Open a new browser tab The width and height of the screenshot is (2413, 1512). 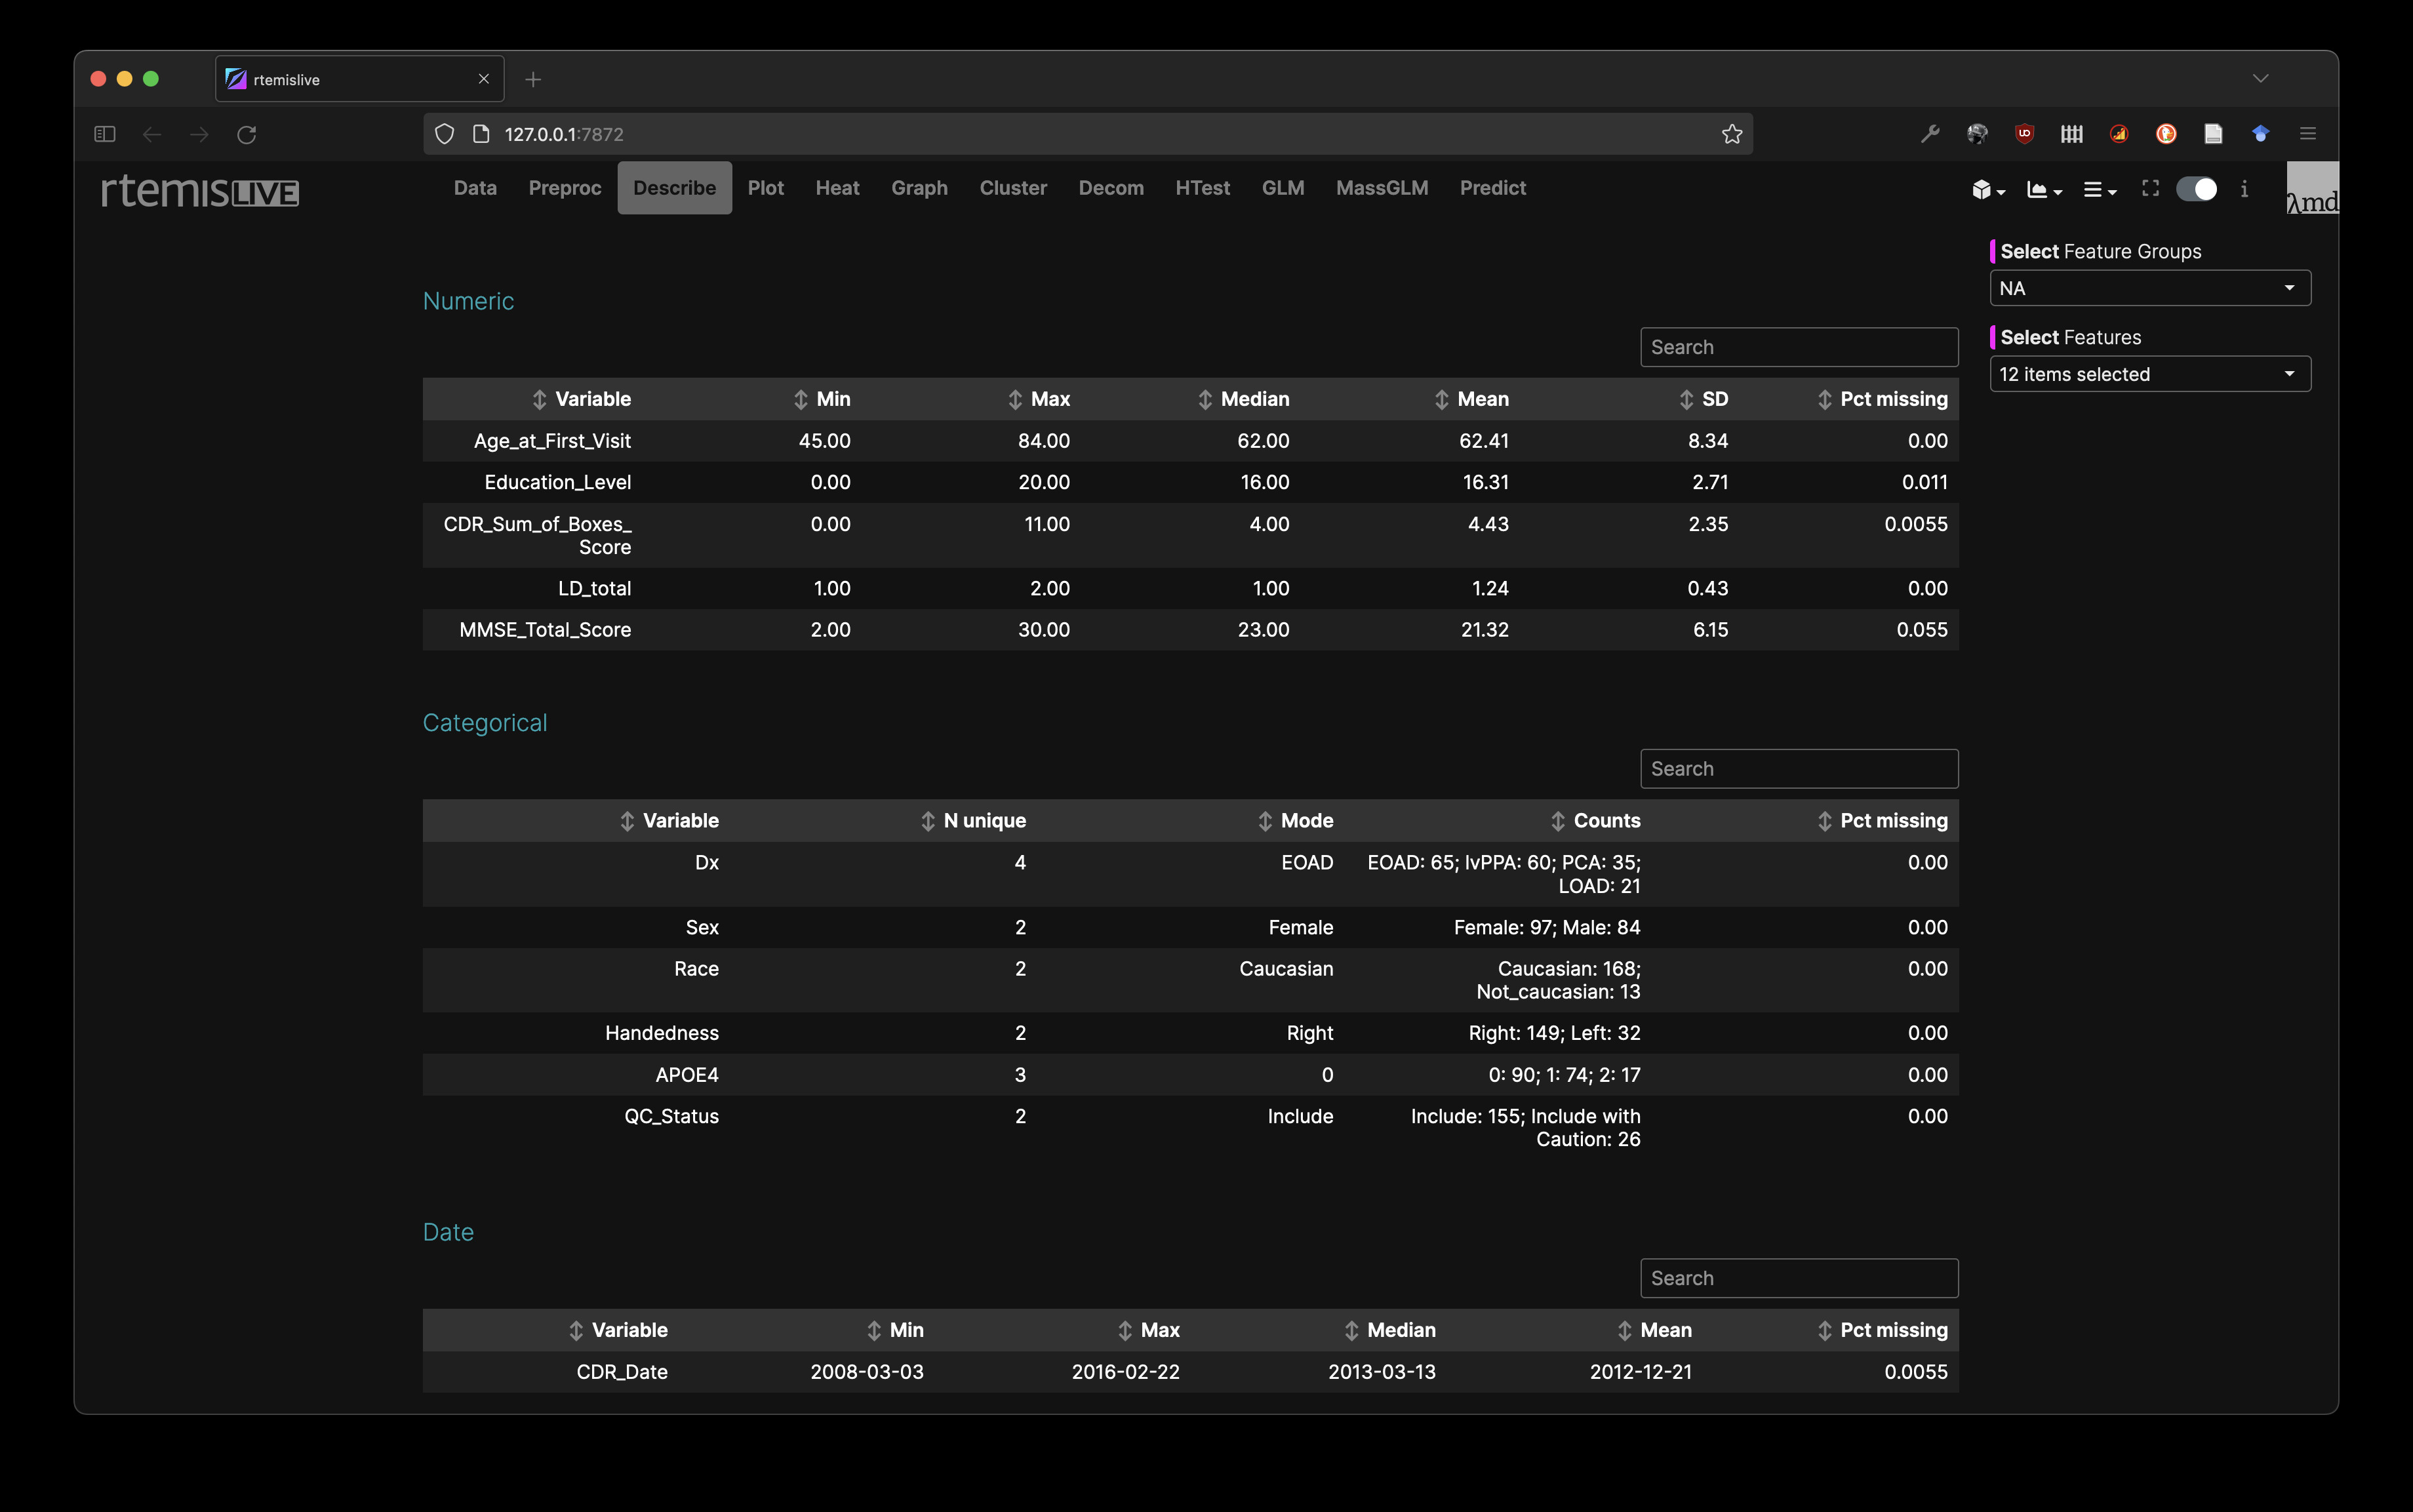click(533, 79)
